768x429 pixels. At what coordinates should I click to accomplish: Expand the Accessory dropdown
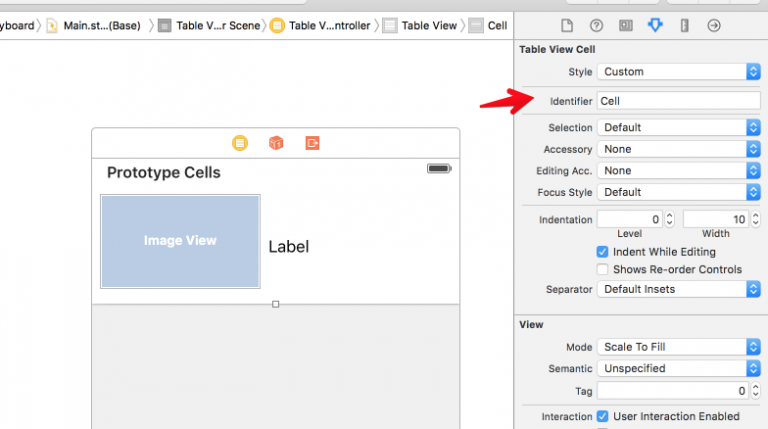(x=678, y=149)
